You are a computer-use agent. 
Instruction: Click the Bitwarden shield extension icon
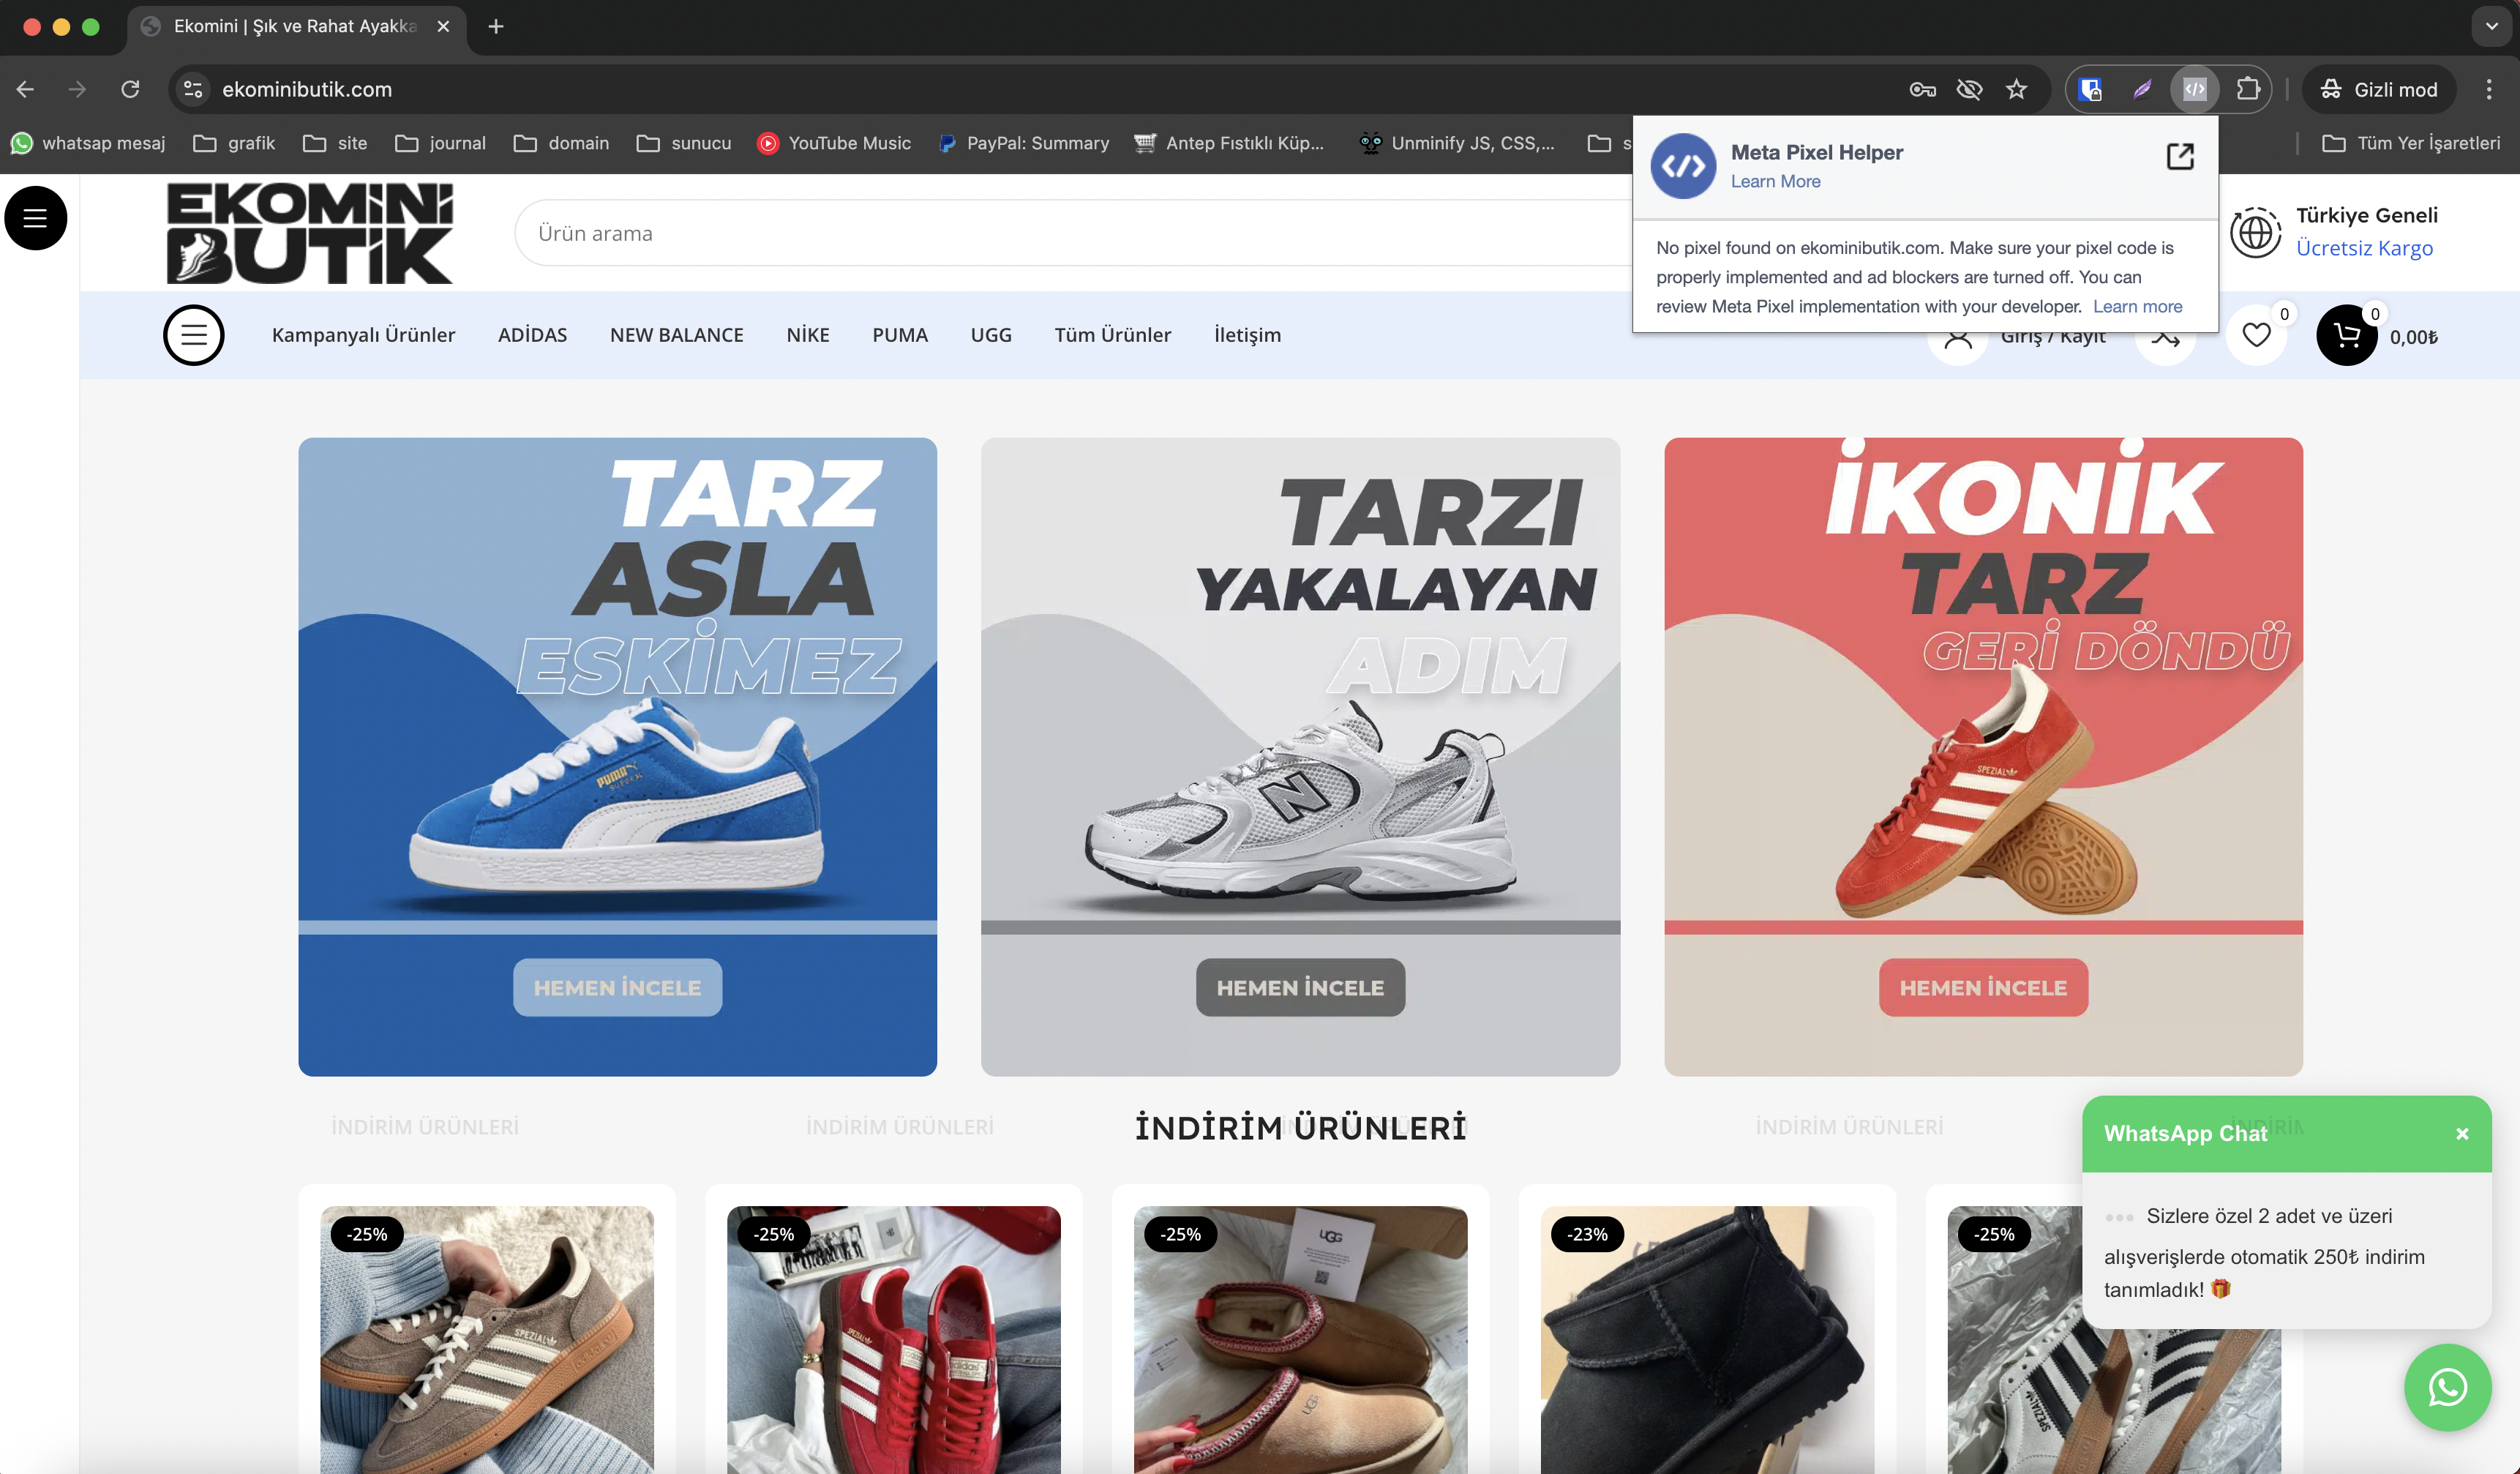point(2091,89)
